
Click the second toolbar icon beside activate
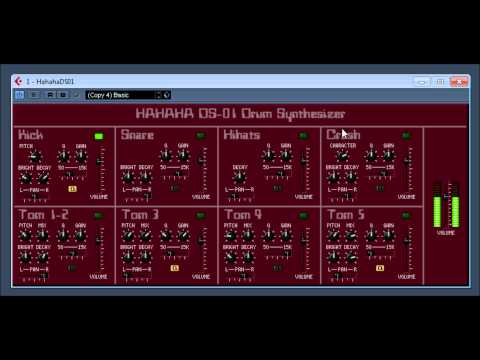[34, 95]
